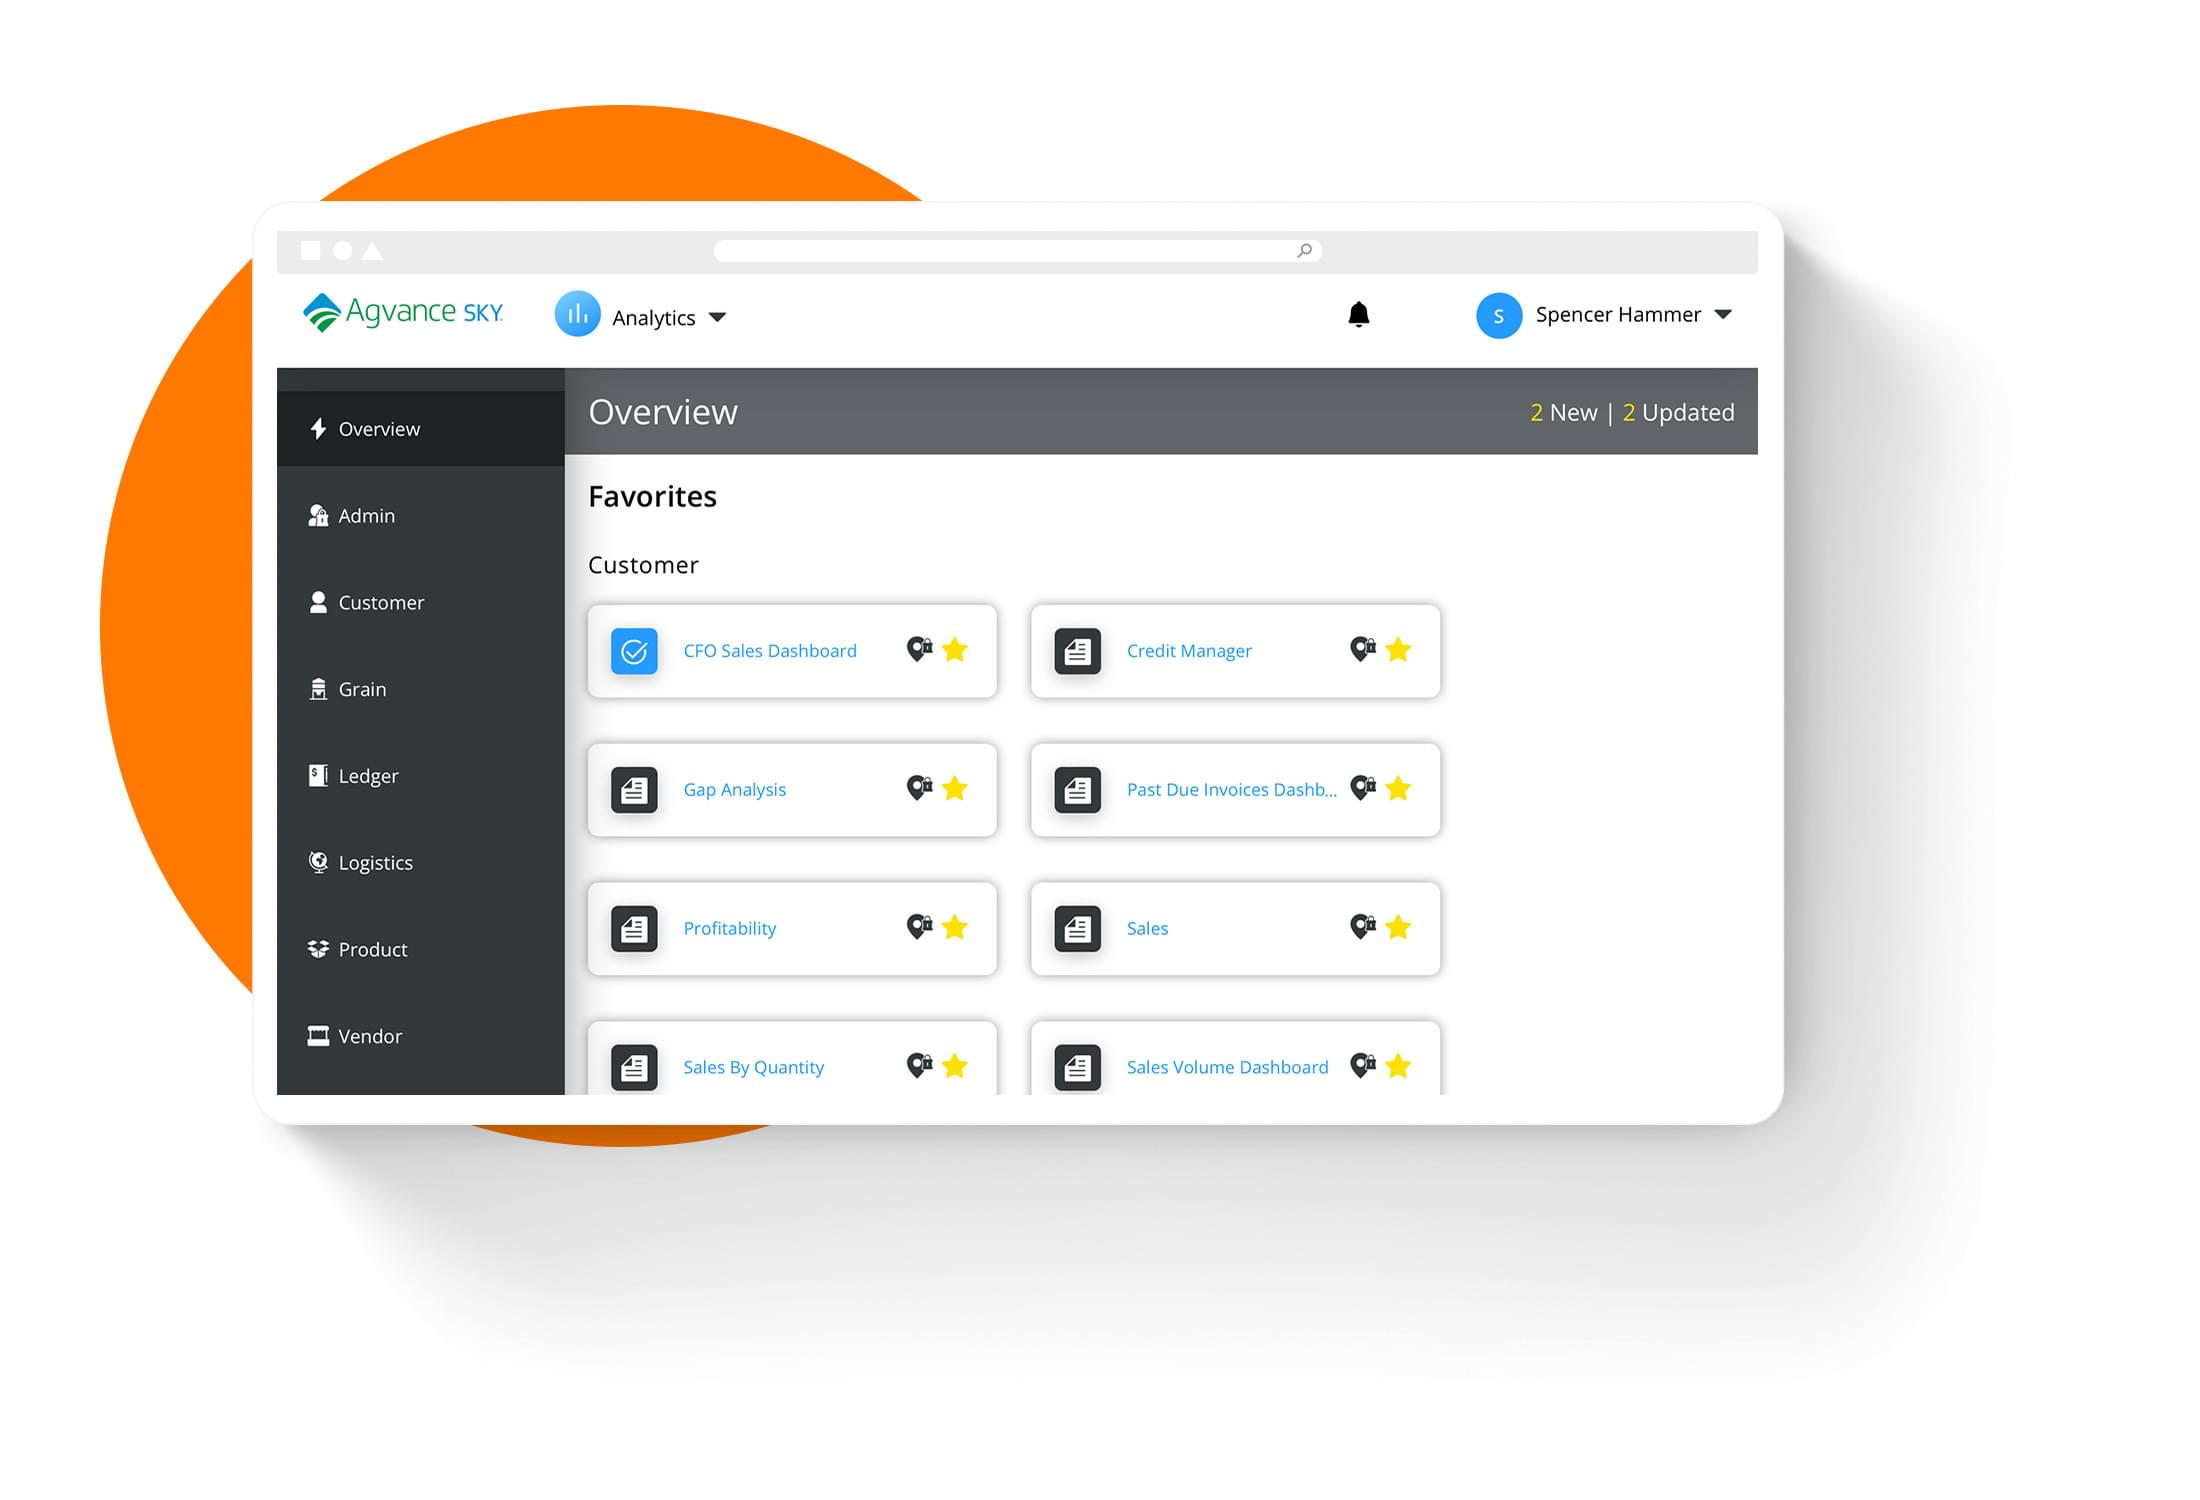The image size is (2200, 1500).
Task: Unfavorite Past Due Invoices star
Action: point(1398,789)
